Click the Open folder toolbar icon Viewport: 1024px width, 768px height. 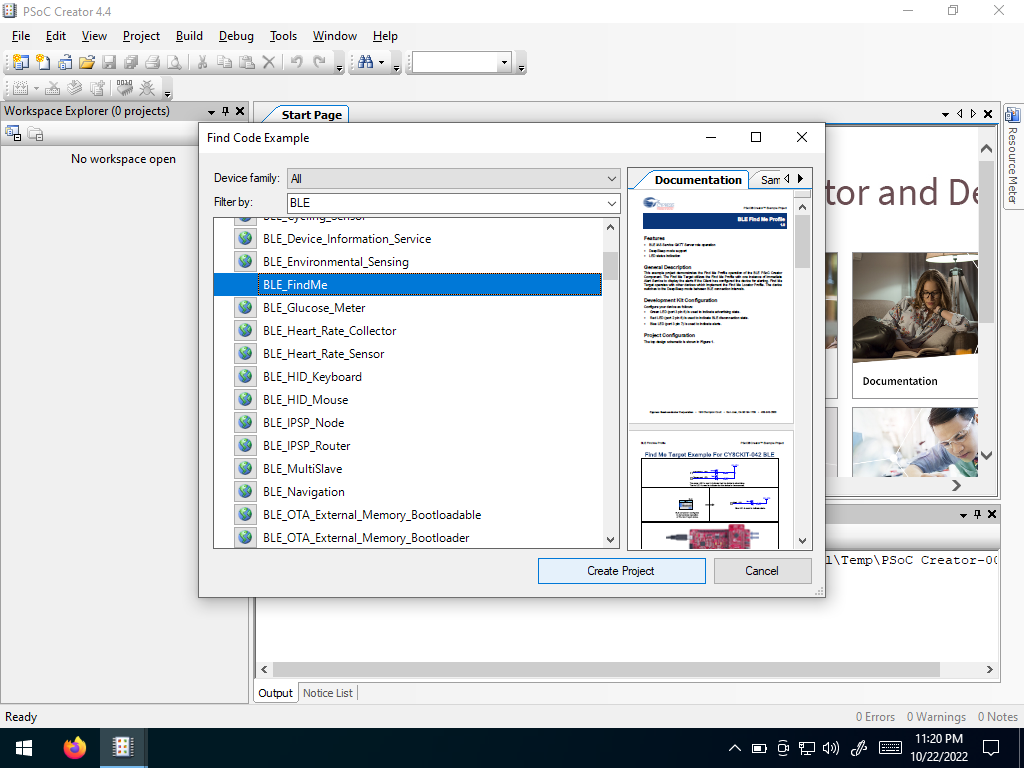point(87,62)
